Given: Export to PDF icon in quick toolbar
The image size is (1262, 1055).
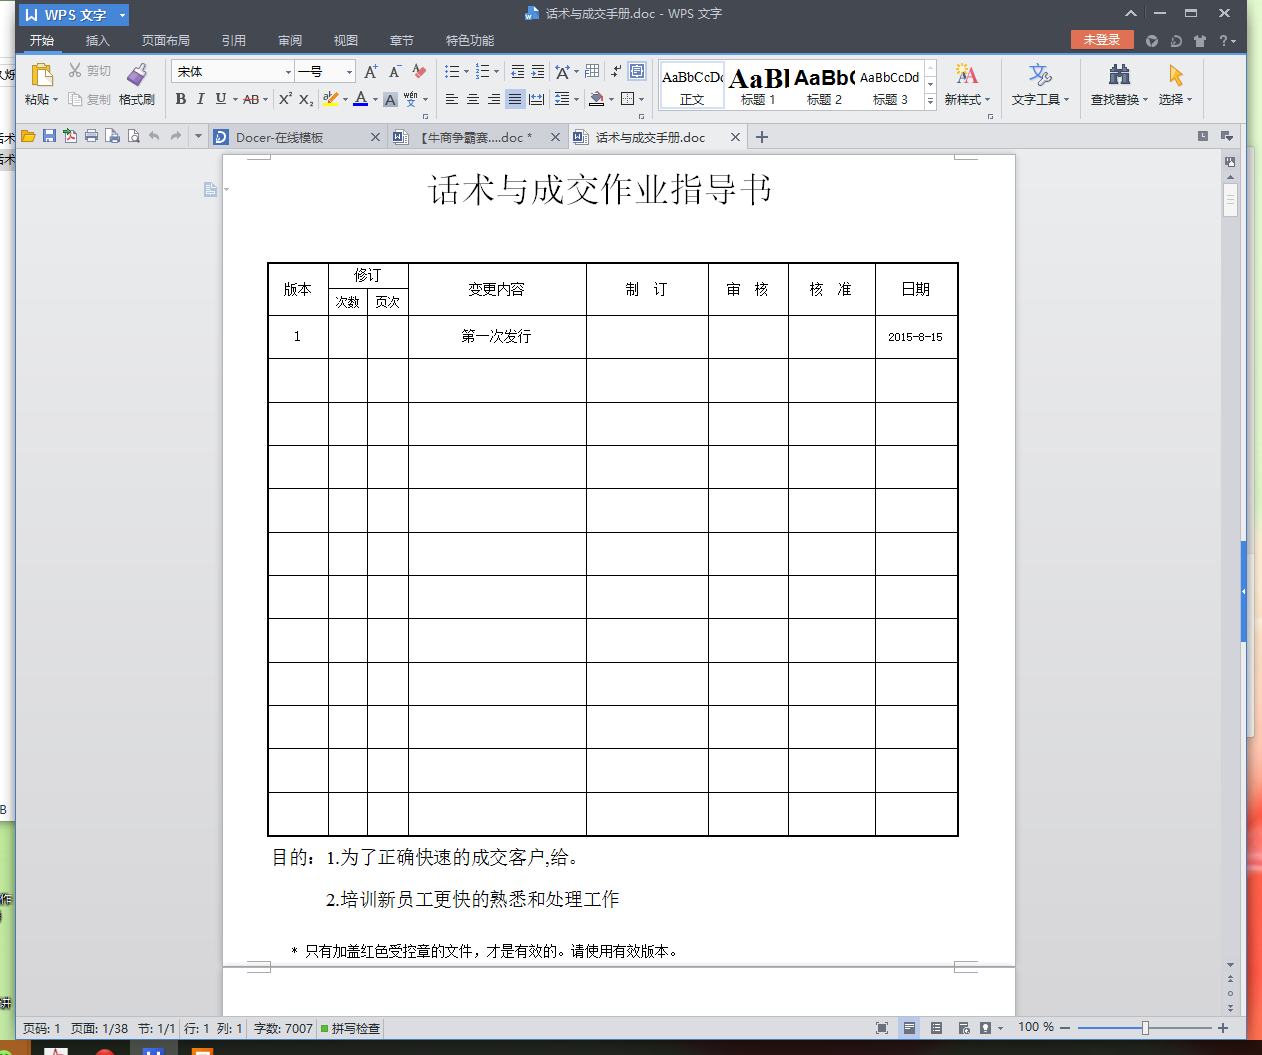Looking at the screenshot, I should [70, 136].
